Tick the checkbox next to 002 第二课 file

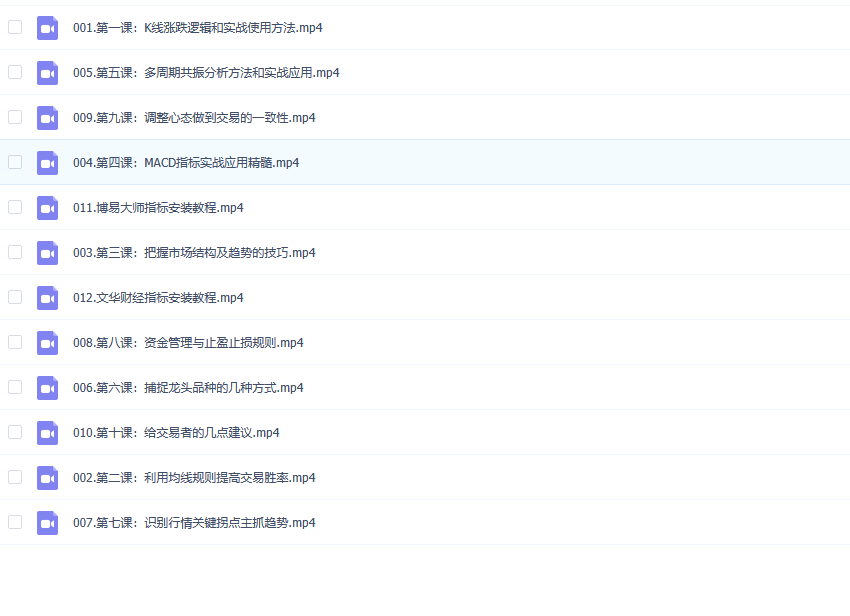(15, 477)
